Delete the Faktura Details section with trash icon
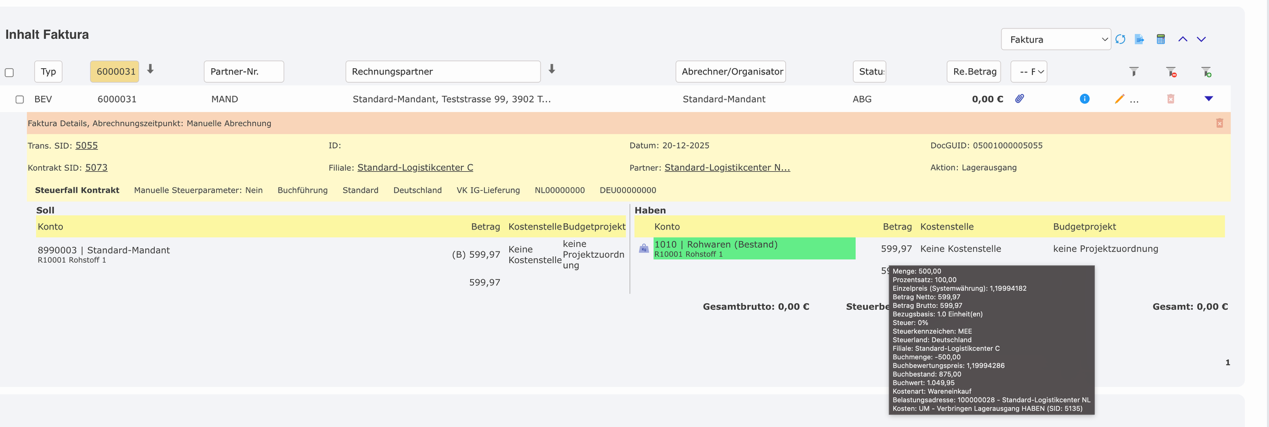The height and width of the screenshot is (427, 1269). (1219, 124)
